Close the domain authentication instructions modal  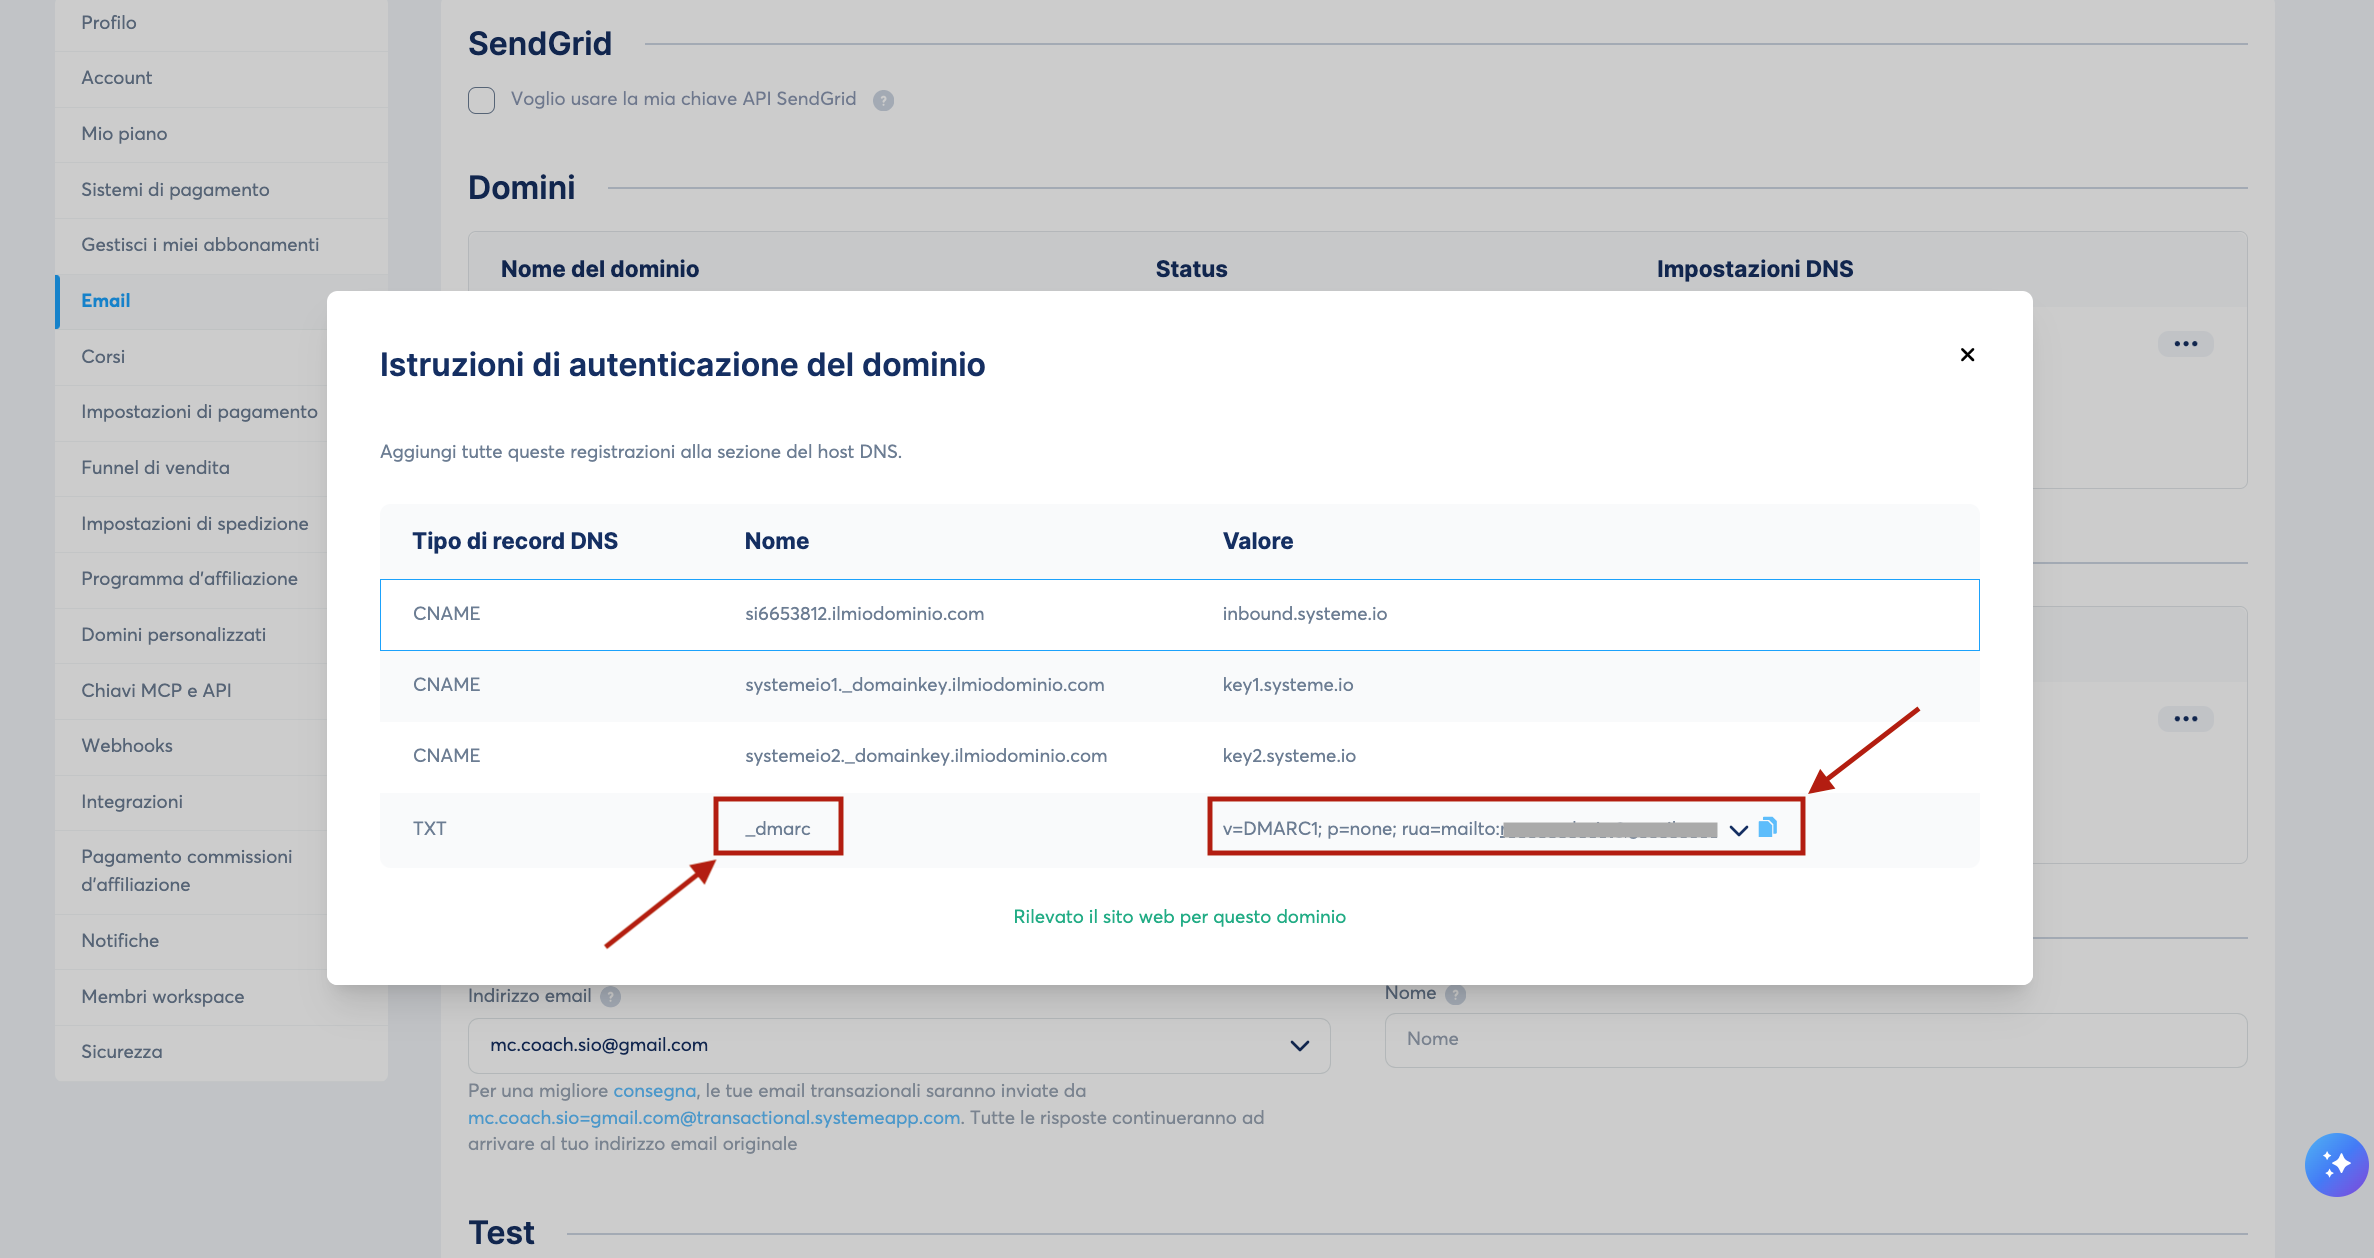pyautogui.click(x=1967, y=355)
